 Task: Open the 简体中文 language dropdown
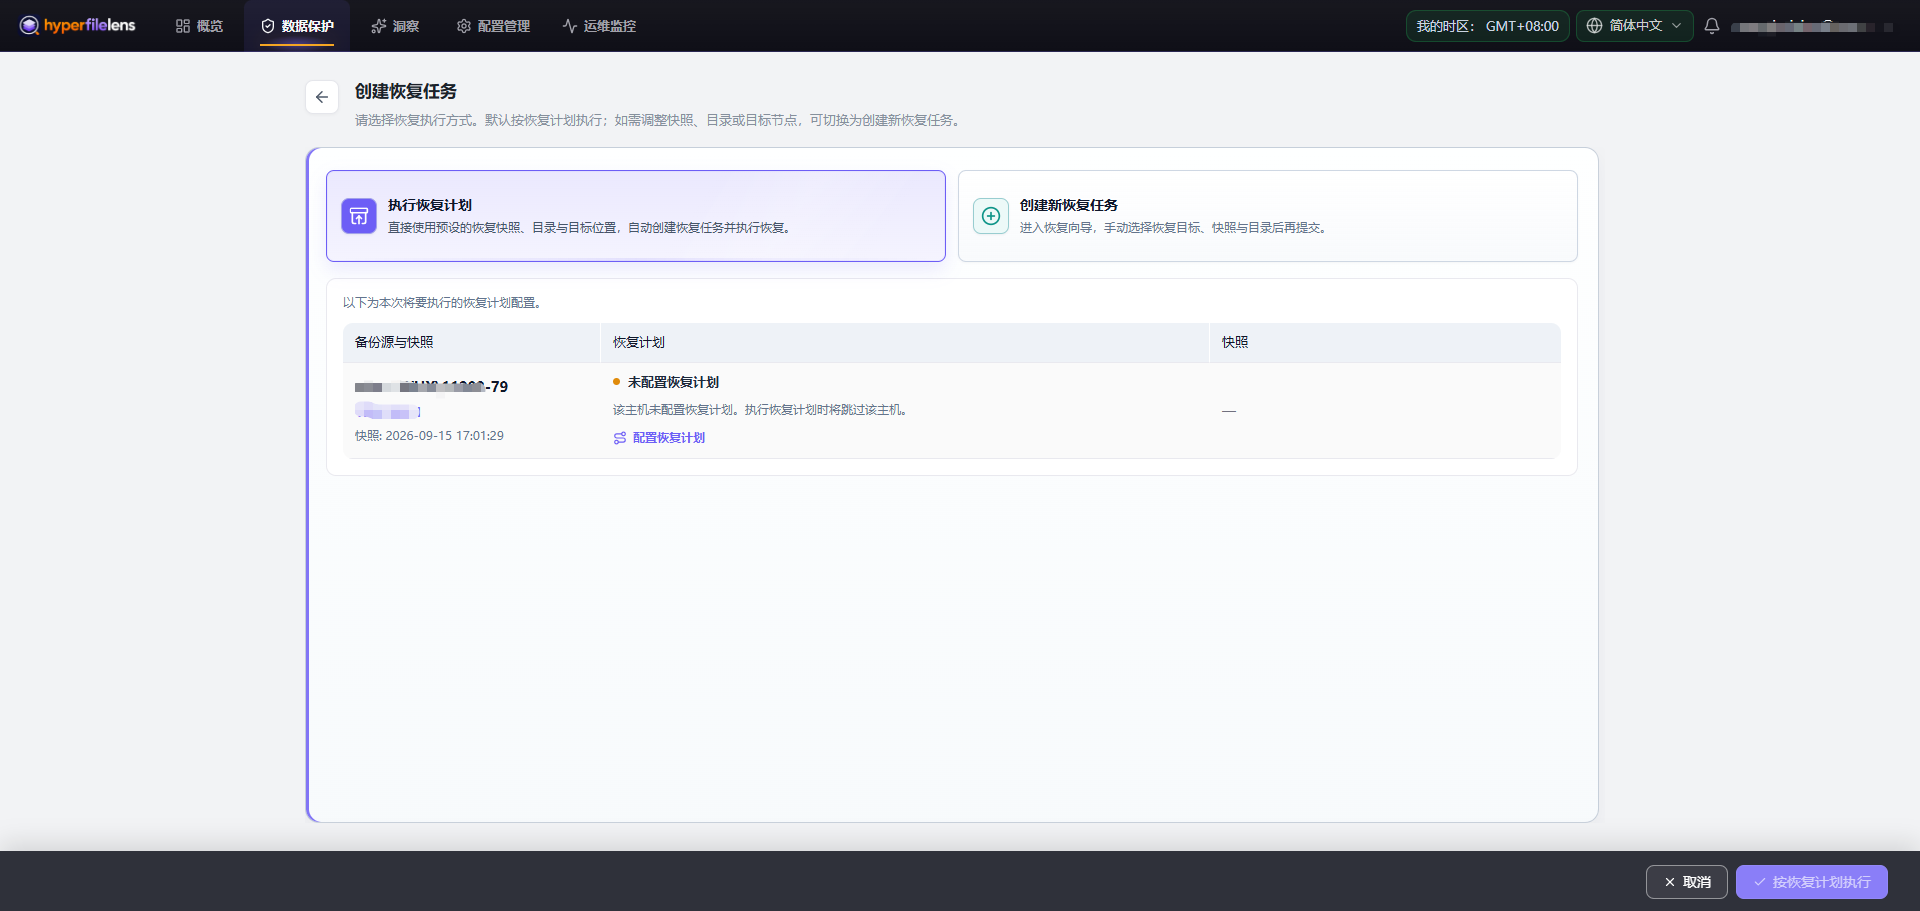point(1634,26)
